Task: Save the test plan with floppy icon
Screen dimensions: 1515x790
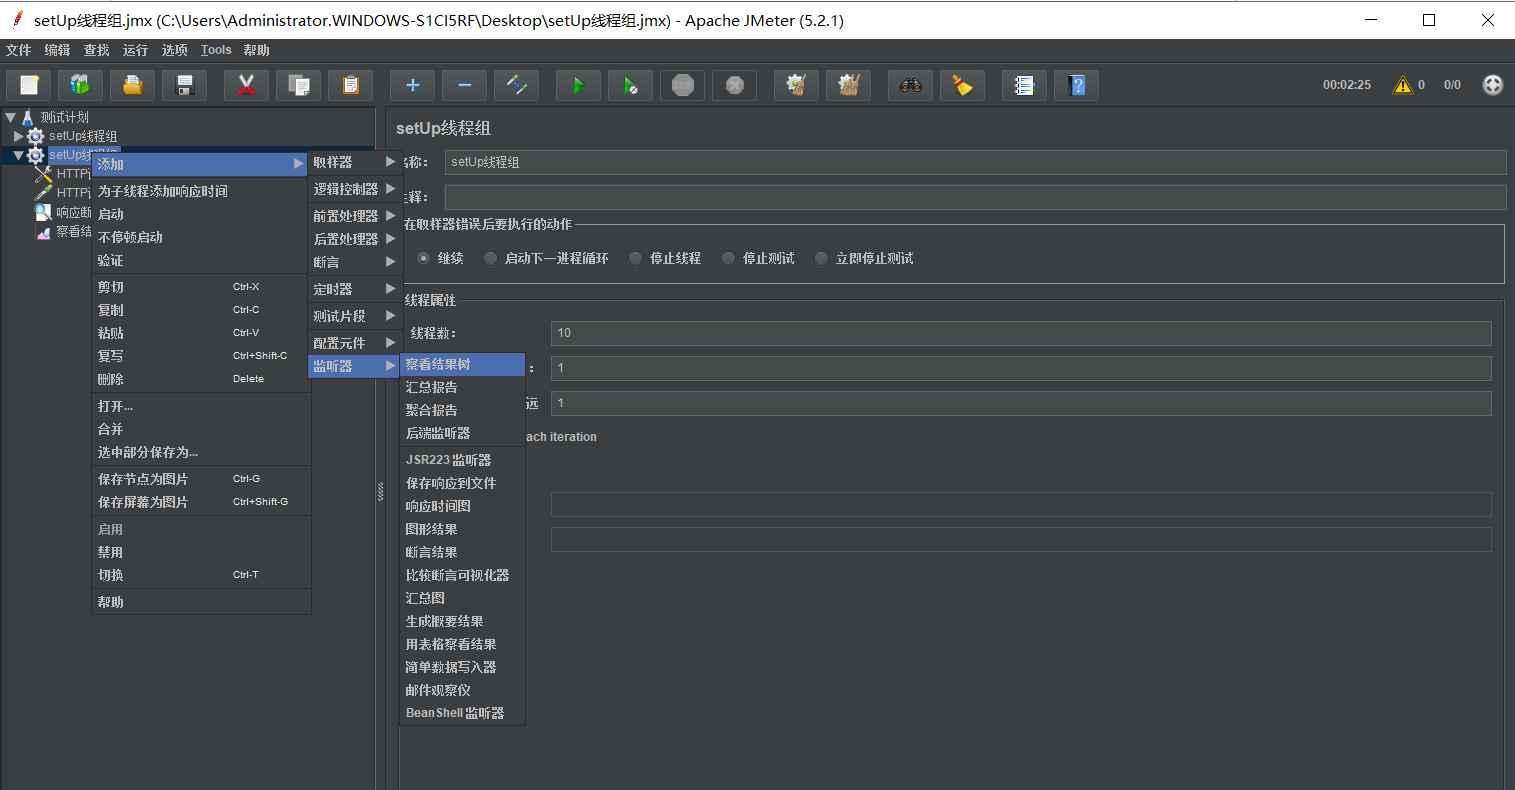Action: pos(185,85)
